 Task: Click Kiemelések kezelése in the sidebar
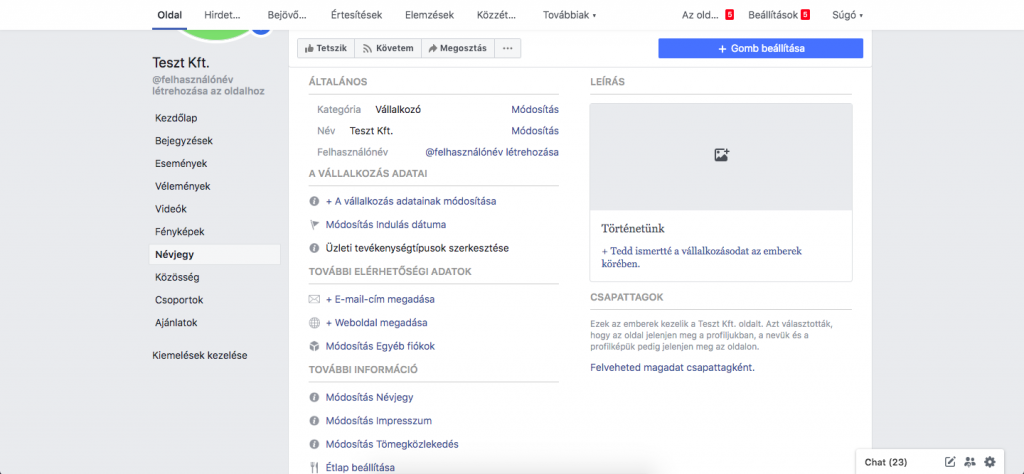[x=200, y=355]
